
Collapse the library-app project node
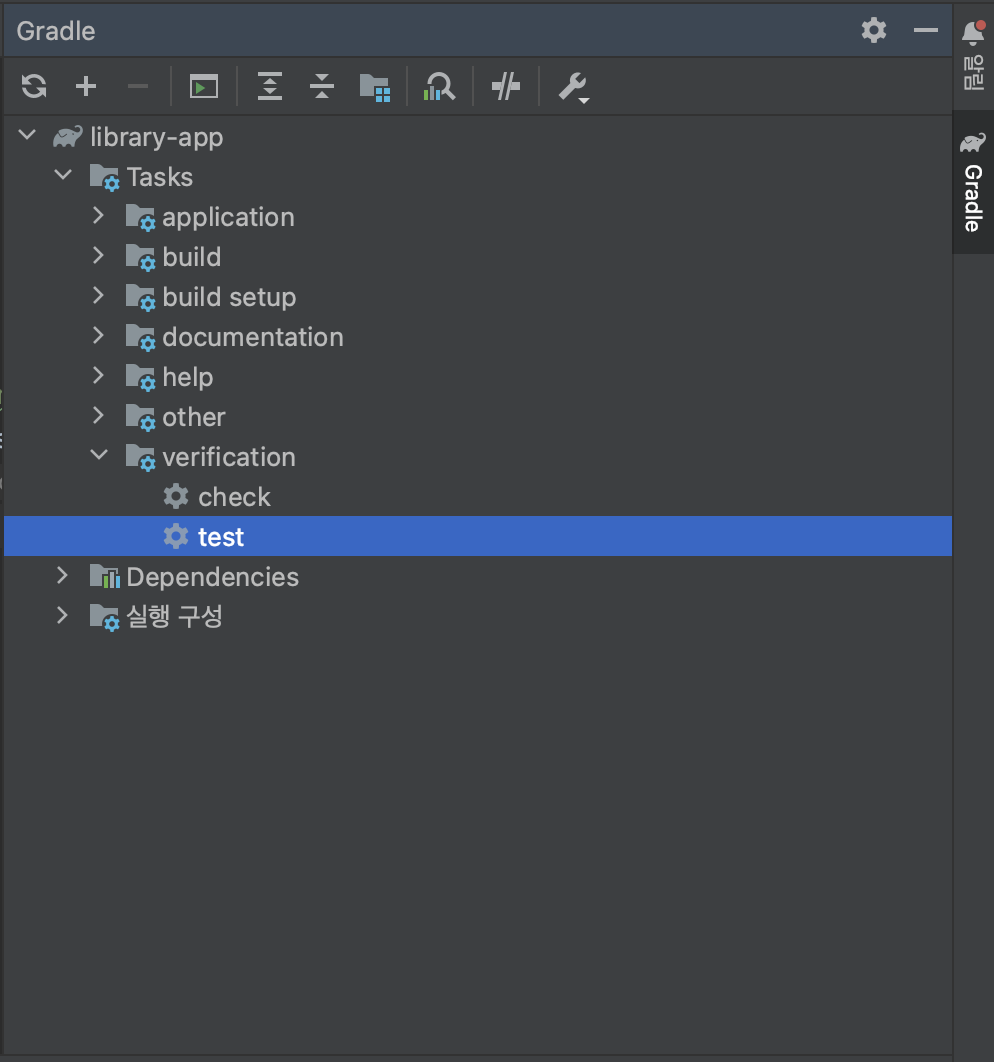tap(27, 135)
